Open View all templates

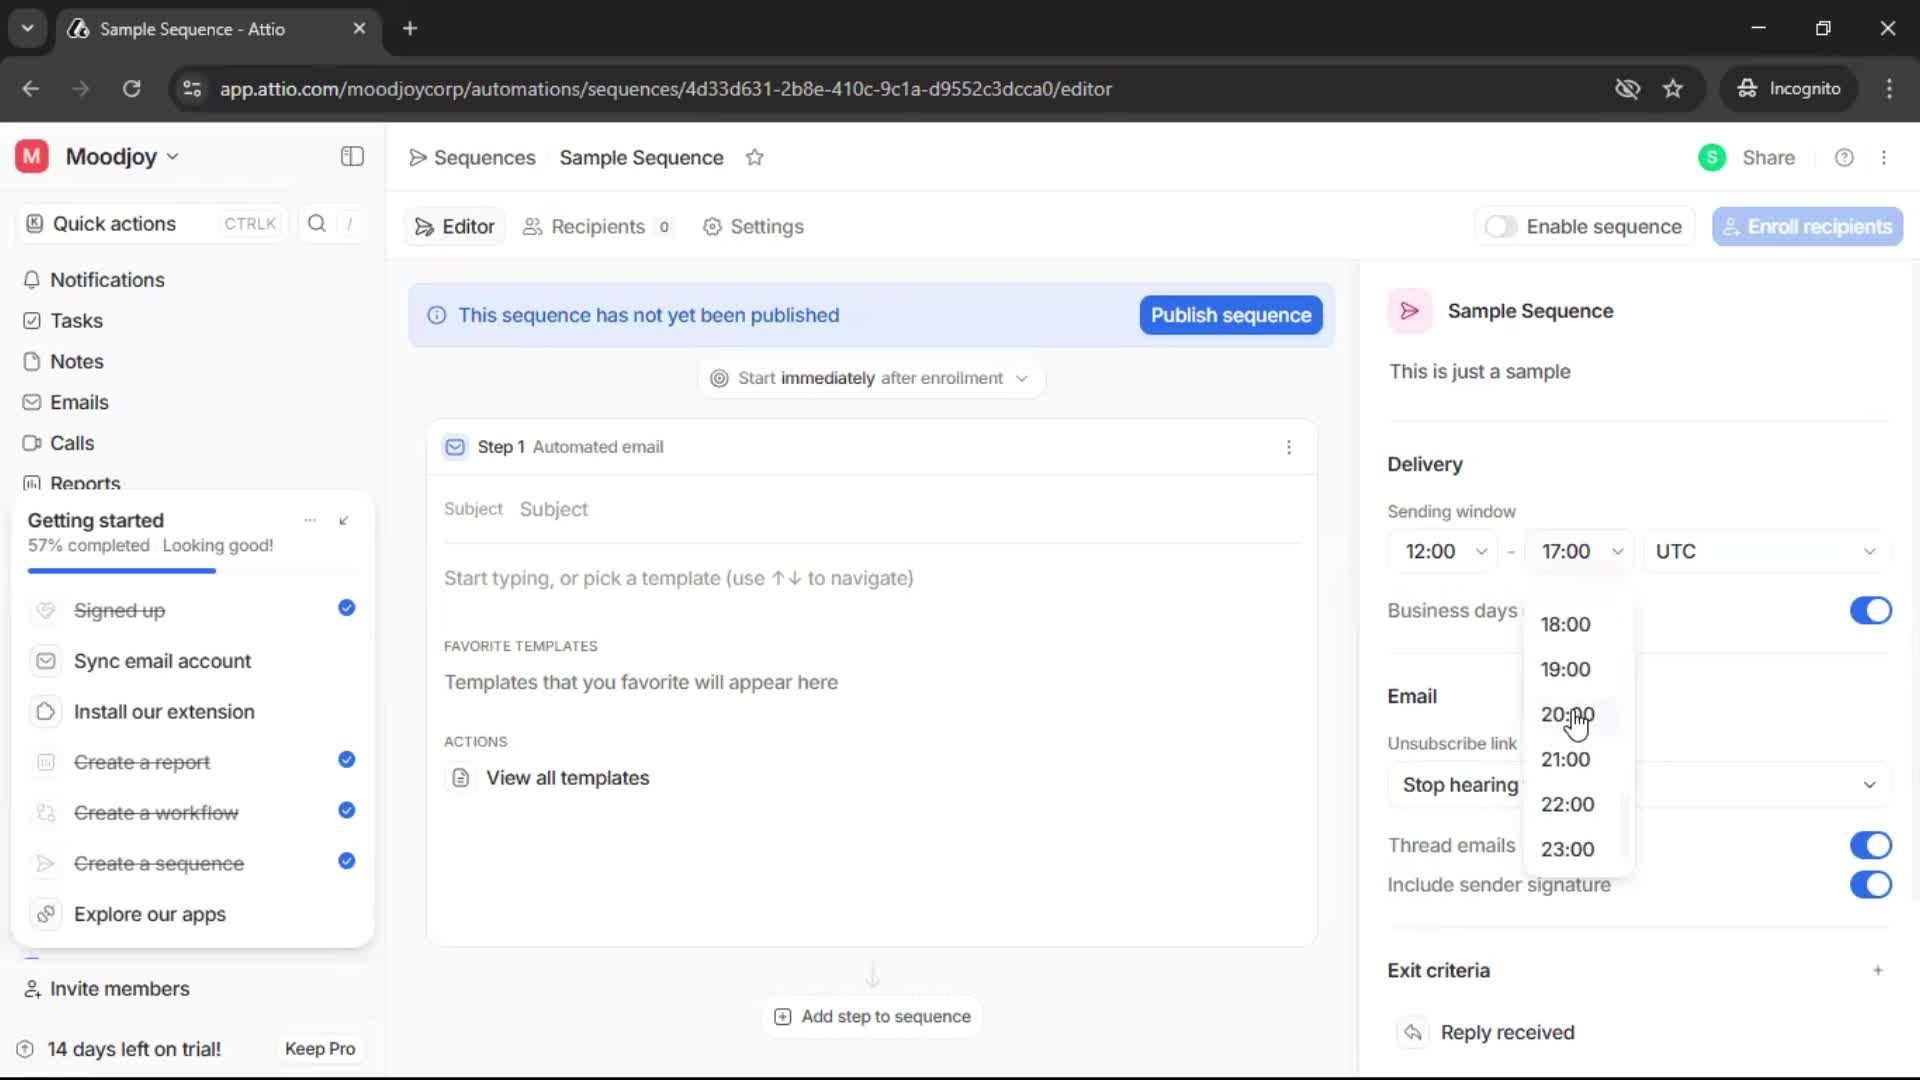pos(566,777)
